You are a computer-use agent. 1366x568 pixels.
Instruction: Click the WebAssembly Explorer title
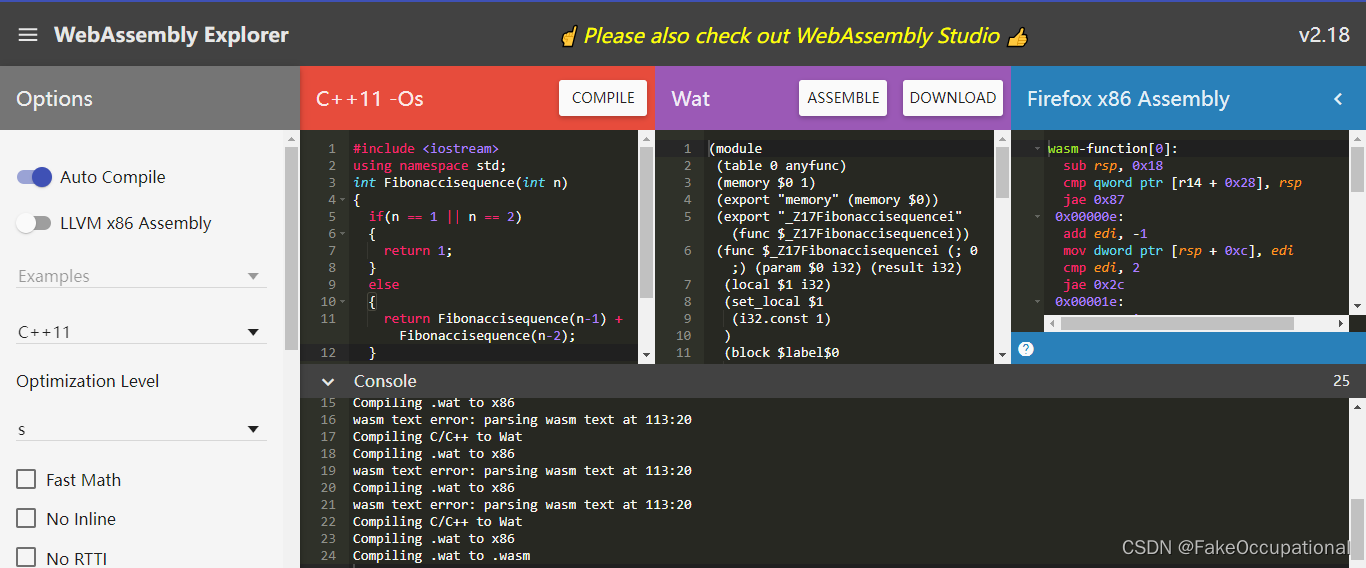point(171,35)
